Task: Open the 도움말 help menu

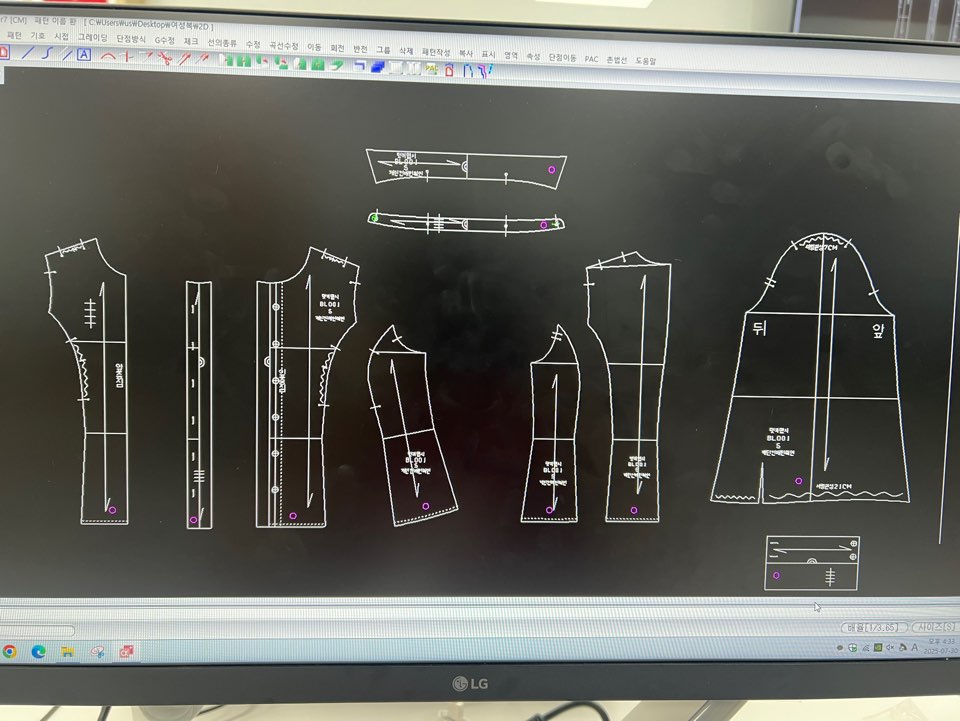Action: (x=646, y=60)
